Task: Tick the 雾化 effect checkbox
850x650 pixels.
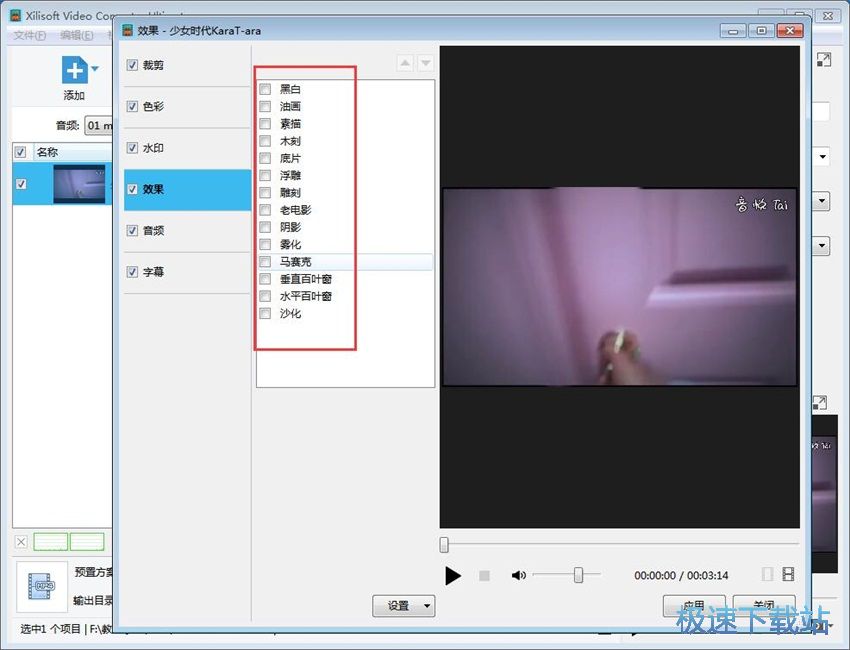Action: (265, 244)
